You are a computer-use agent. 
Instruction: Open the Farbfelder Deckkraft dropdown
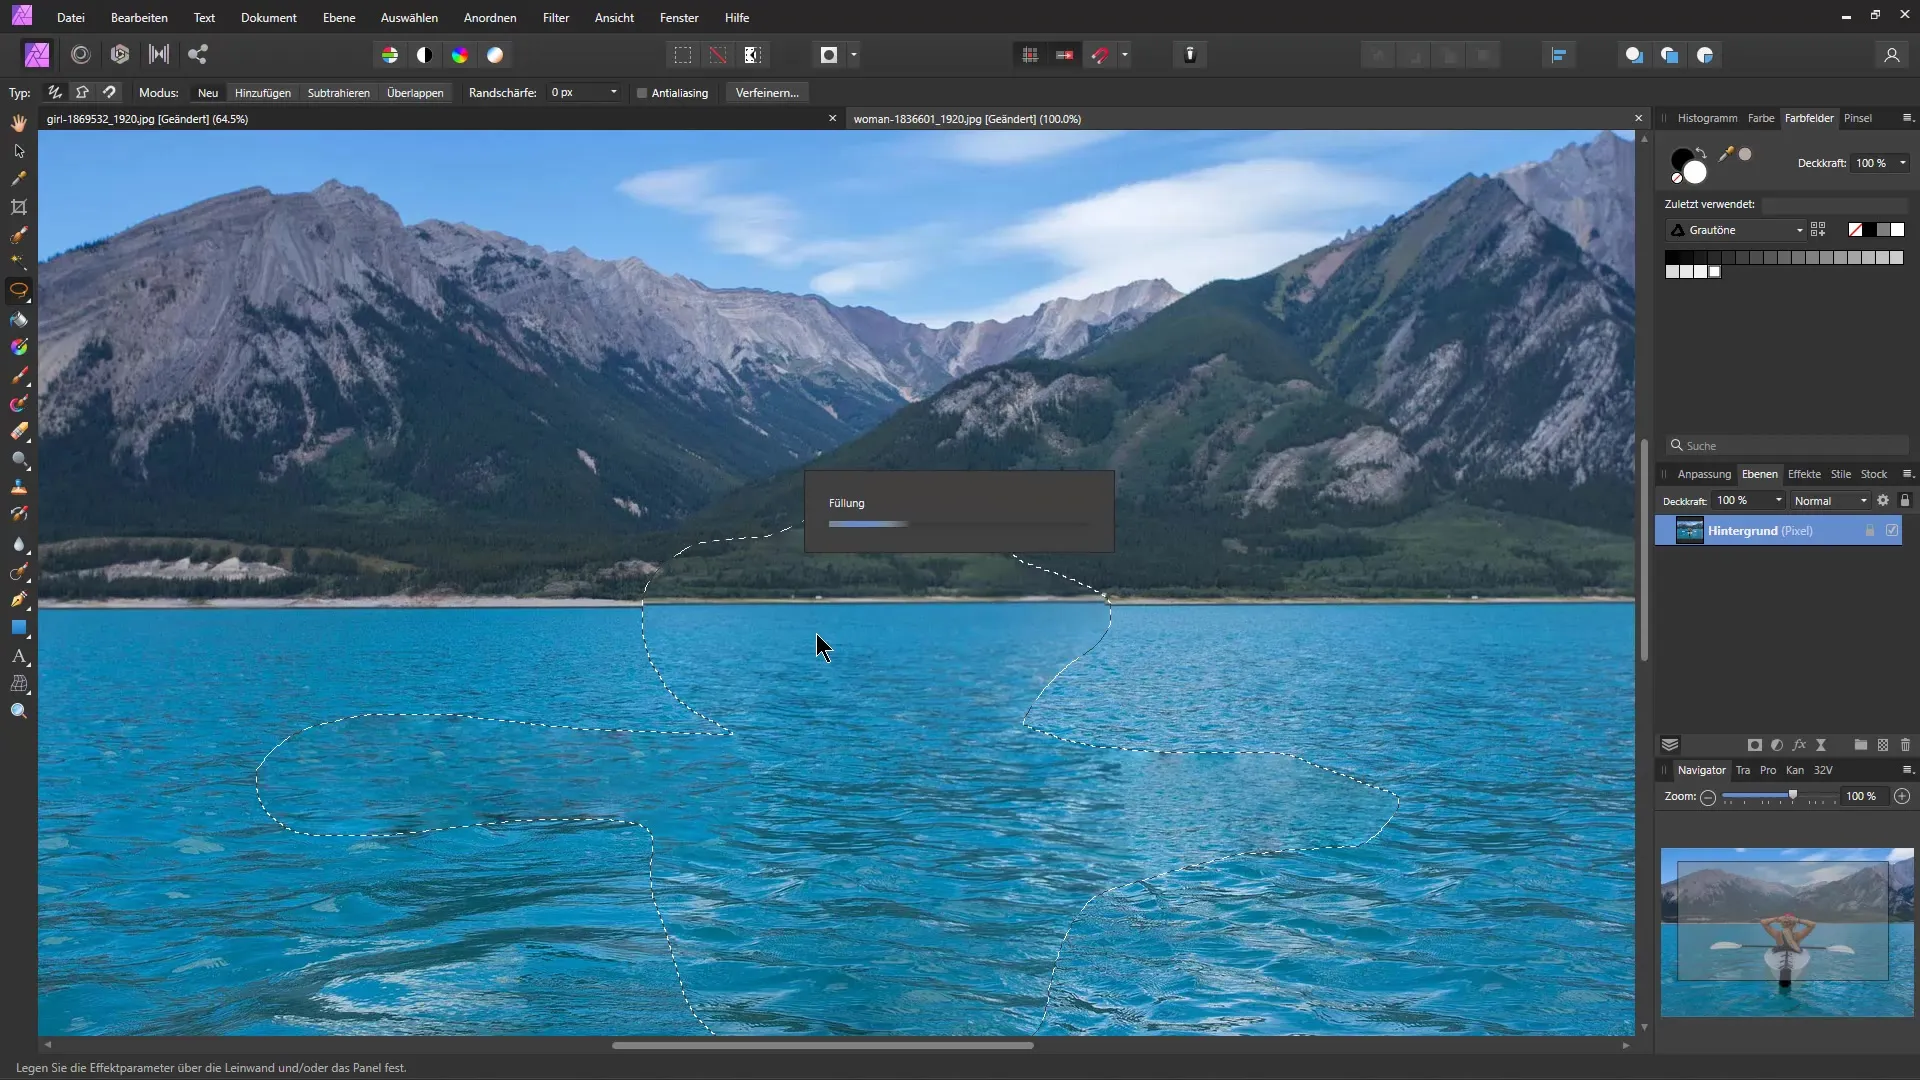coord(1902,163)
